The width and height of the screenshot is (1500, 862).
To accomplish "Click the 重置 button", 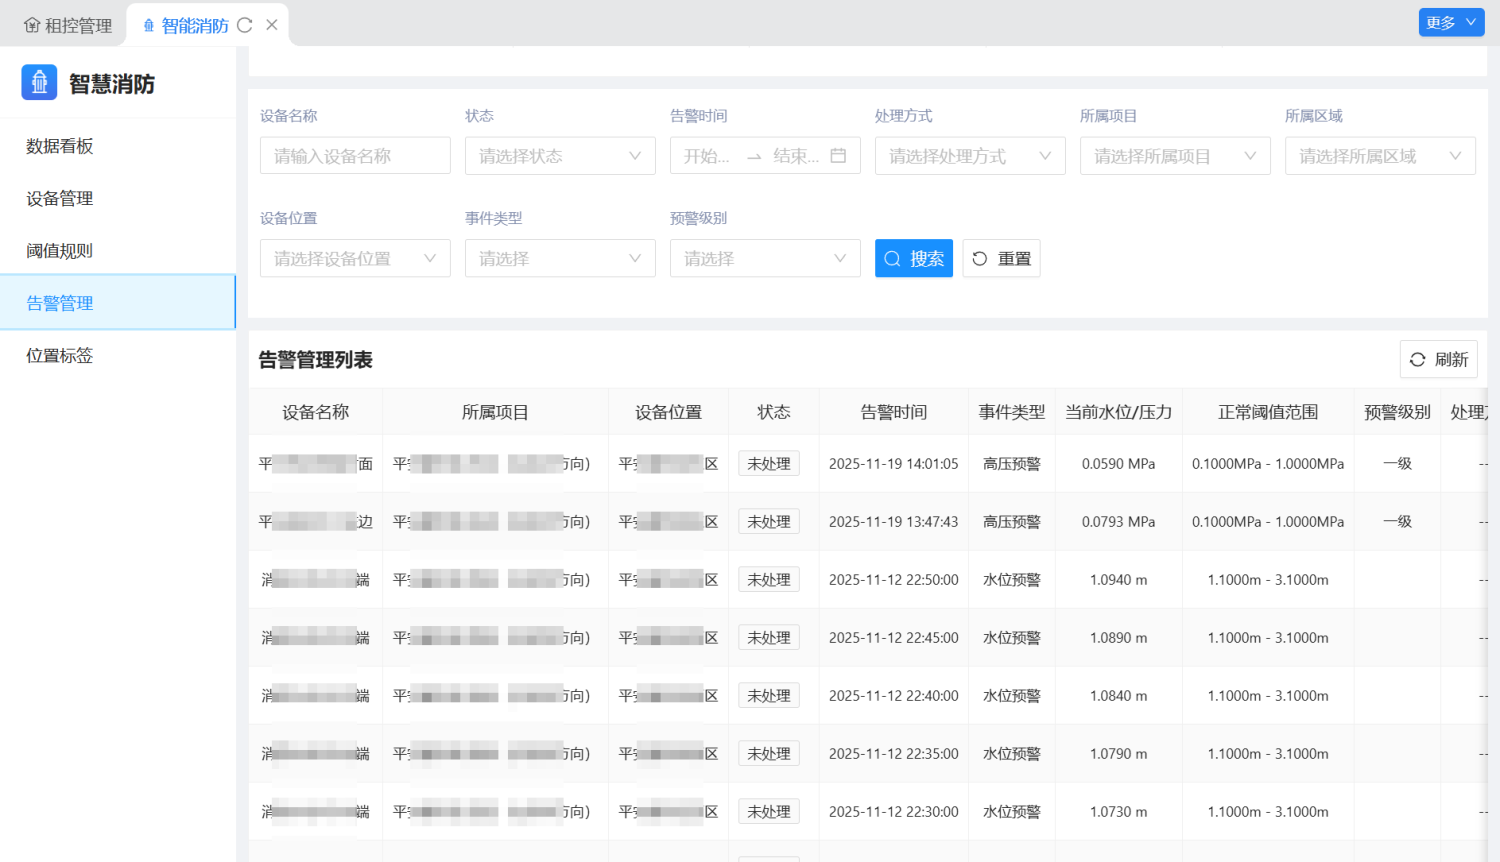I will (x=1001, y=259).
